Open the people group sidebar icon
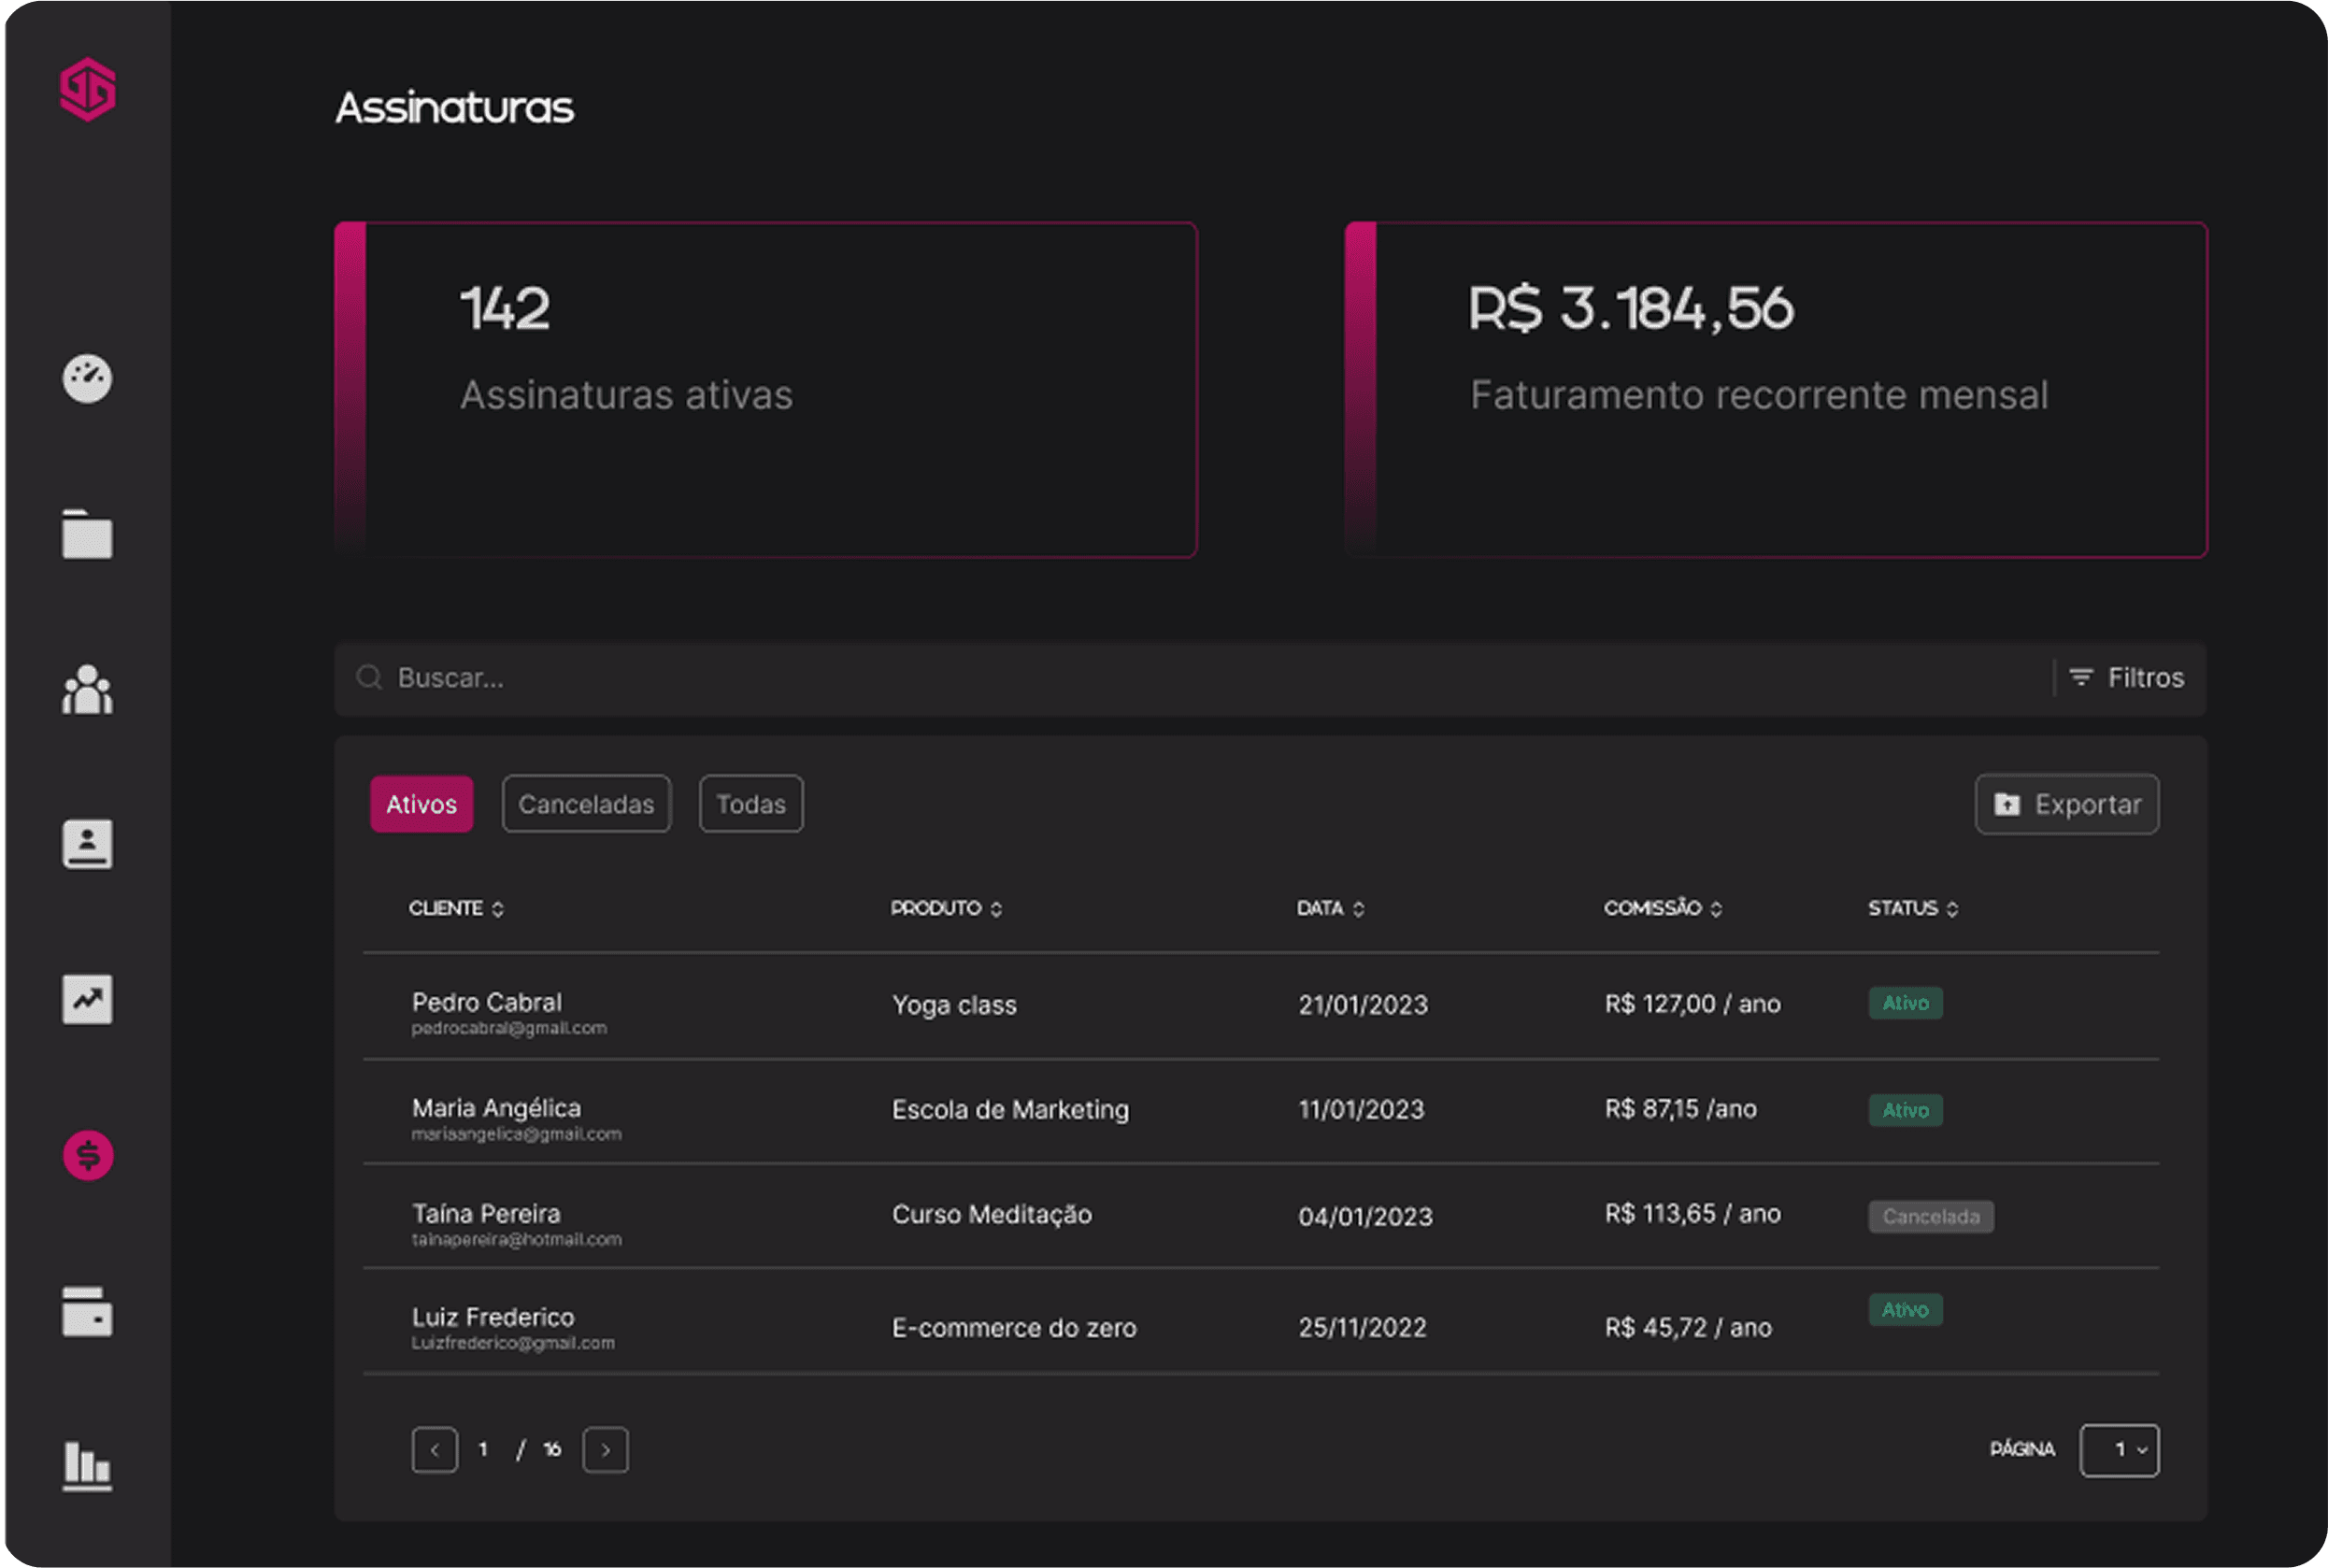This screenshot has width=2328, height=1568. (88, 690)
